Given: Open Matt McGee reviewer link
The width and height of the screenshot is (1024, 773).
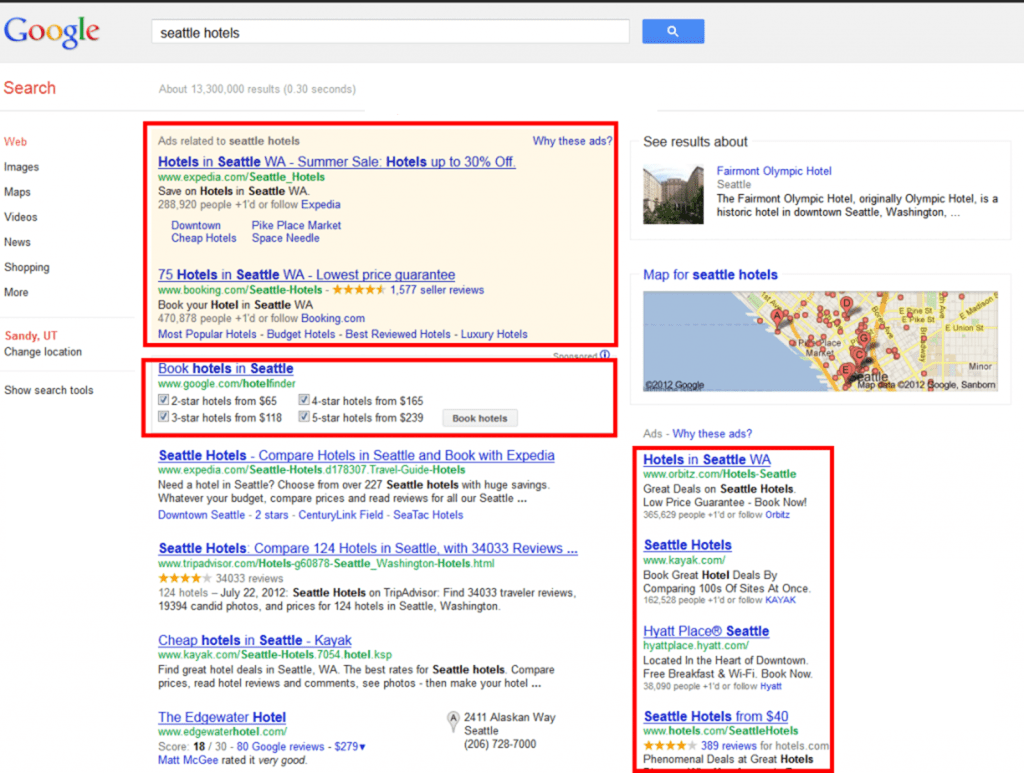Looking at the screenshot, I should click(188, 760).
